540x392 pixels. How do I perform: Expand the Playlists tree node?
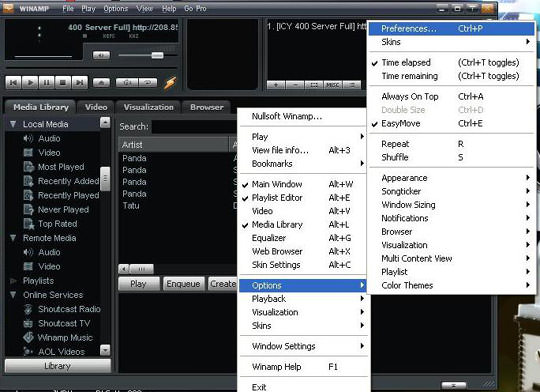pyautogui.click(x=13, y=281)
